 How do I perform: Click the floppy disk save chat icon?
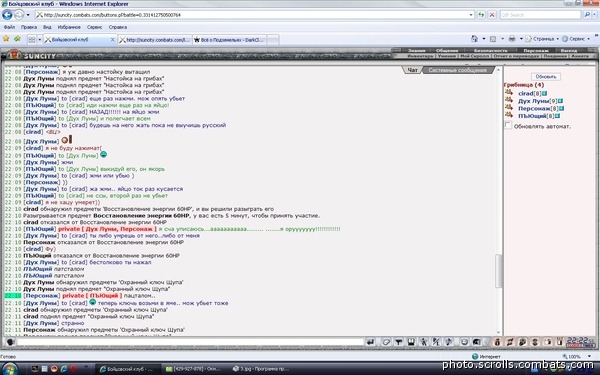tap(411, 342)
